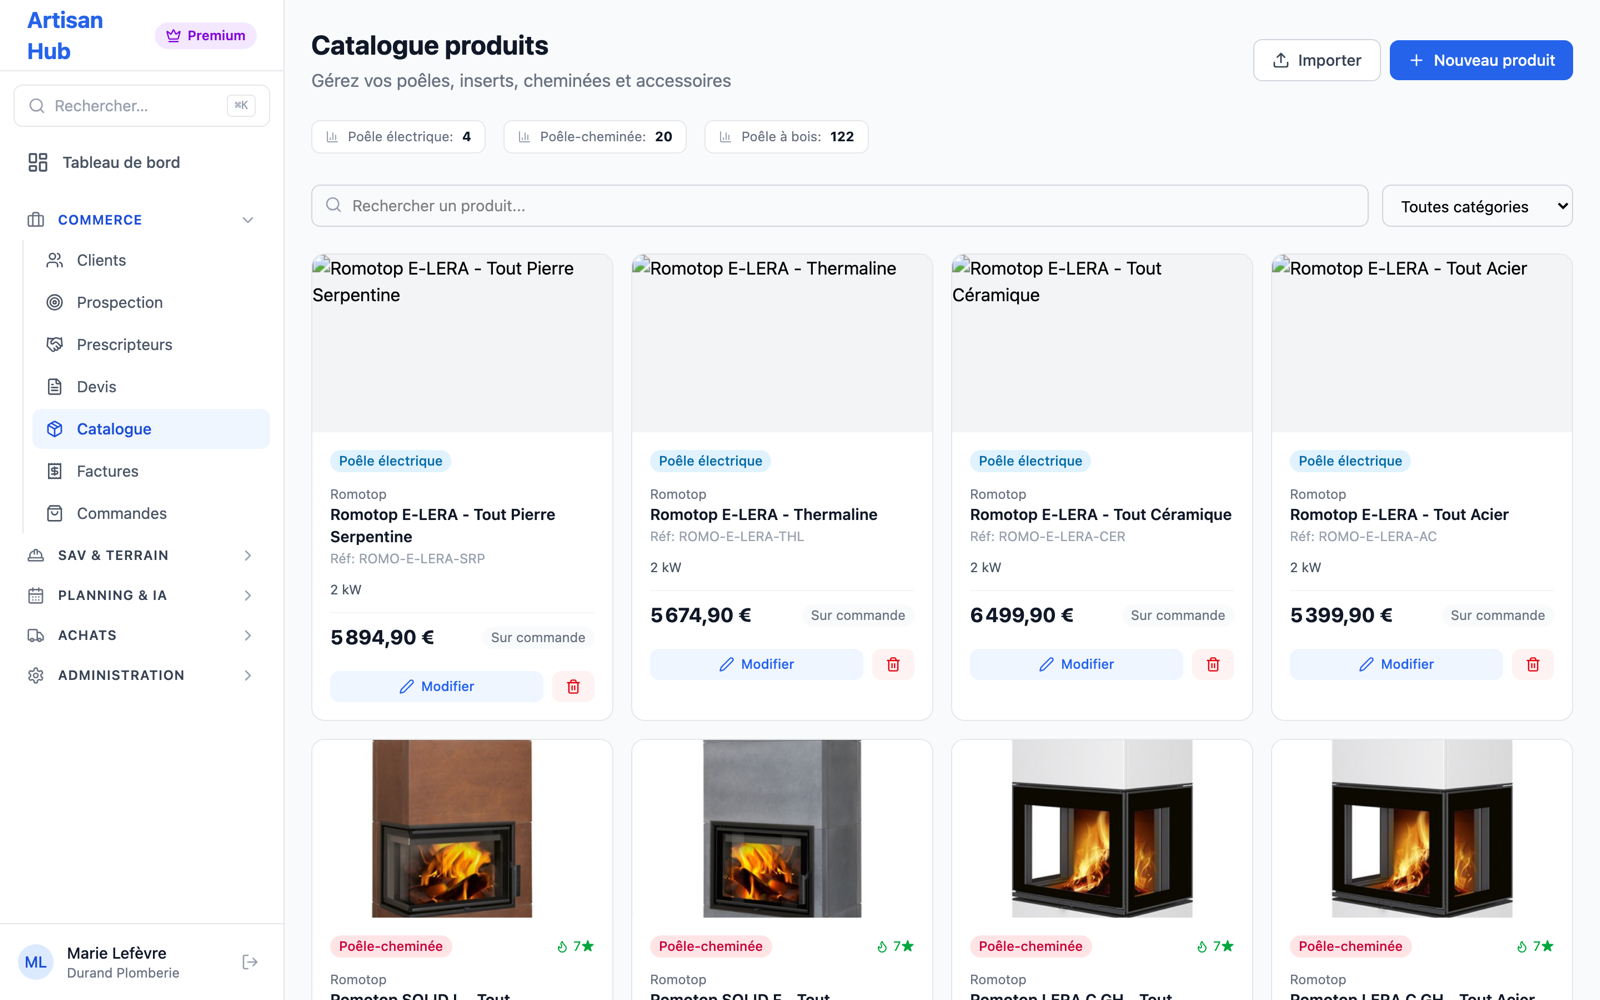Viewport: 1600px width, 1000px height.
Task: Modify the Tout Pierre Serpentine product
Action: (436, 686)
